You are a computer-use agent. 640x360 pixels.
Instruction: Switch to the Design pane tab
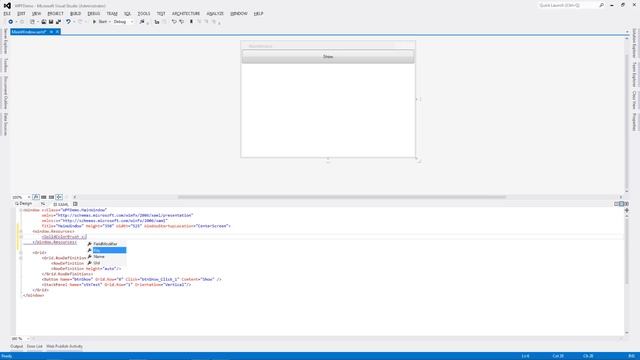tap(24, 204)
